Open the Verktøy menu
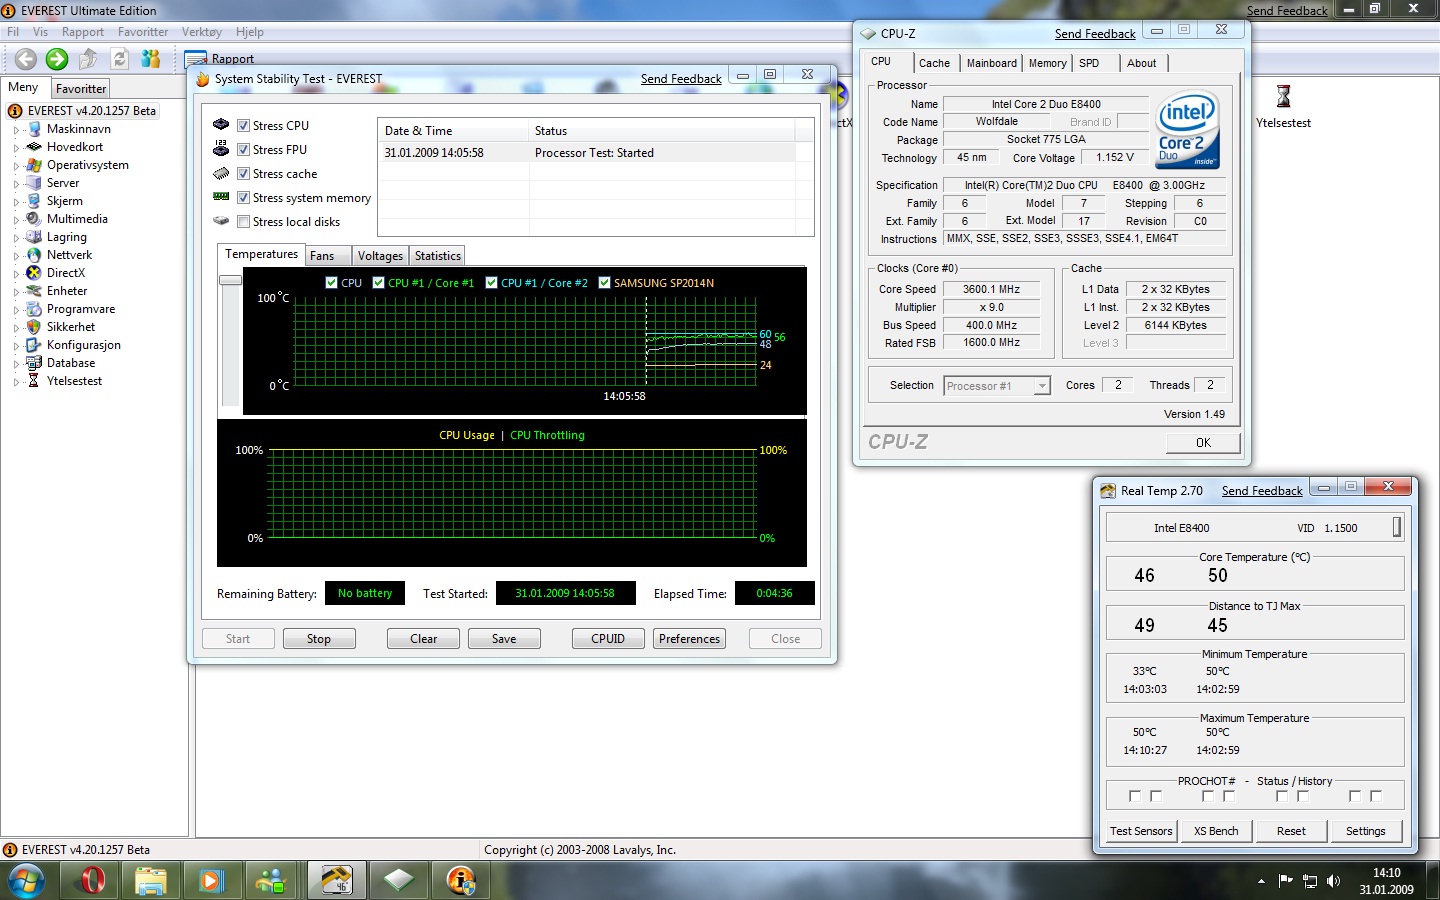The image size is (1440, 900). pos(202,32)
